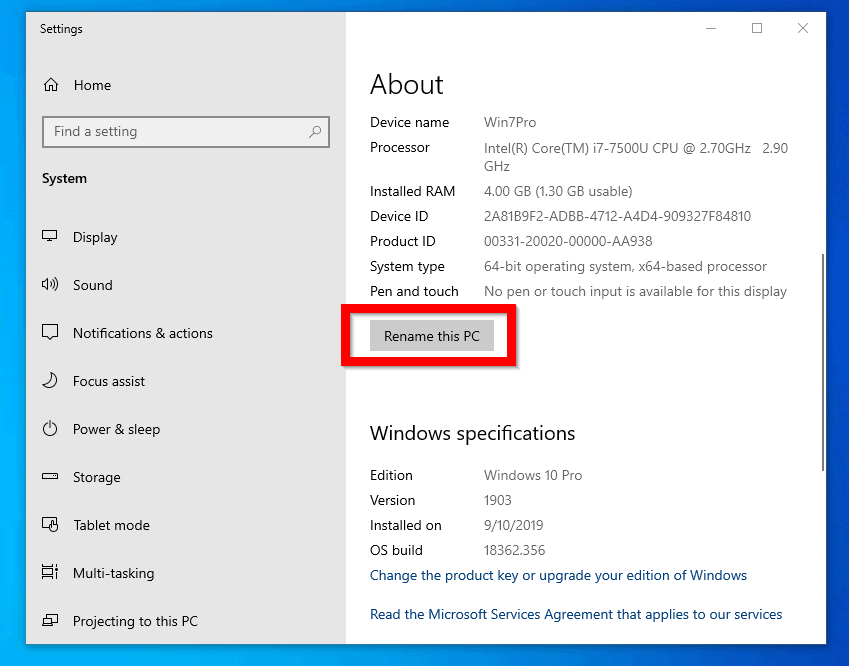Open the change product key link
Screen dimensions: 849x666
click(x=558, y=575)
